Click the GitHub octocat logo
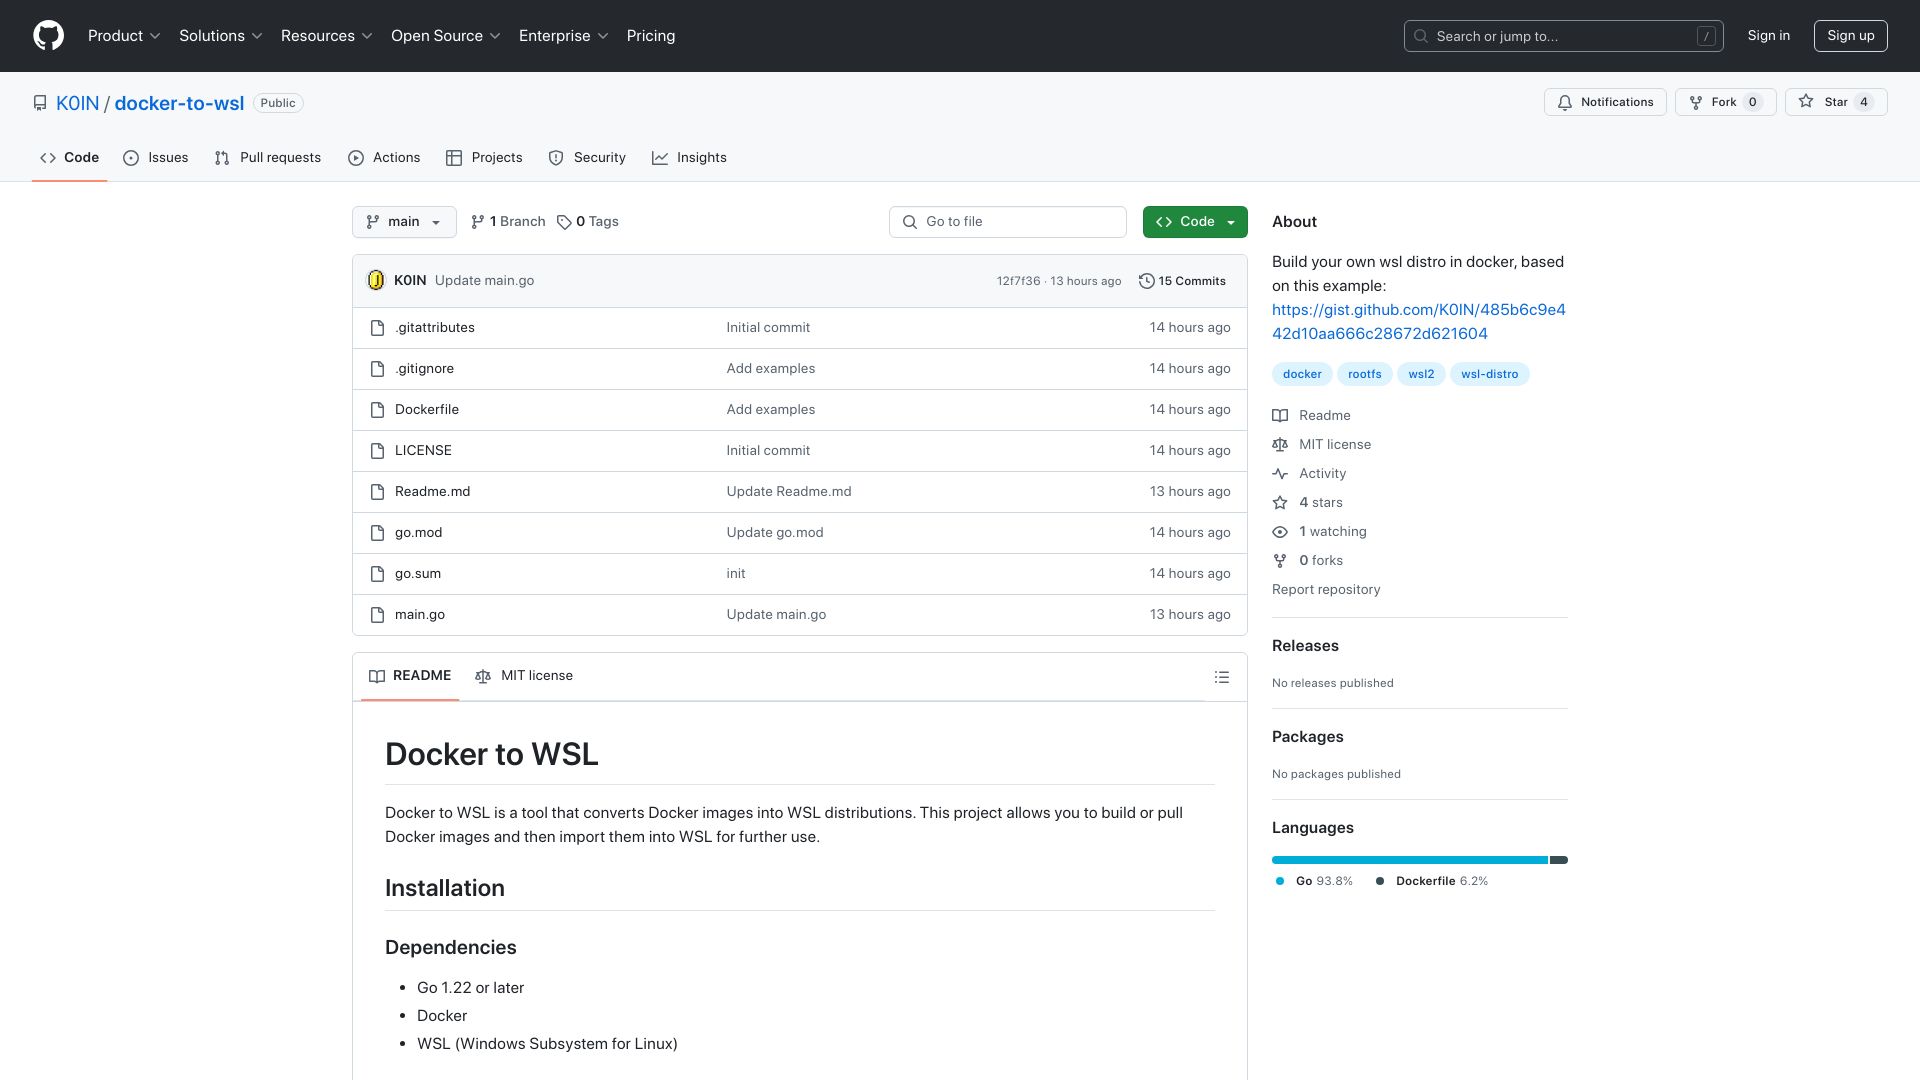The image size is (1920, 1080). pyautogui.click(x=48, y=36)
